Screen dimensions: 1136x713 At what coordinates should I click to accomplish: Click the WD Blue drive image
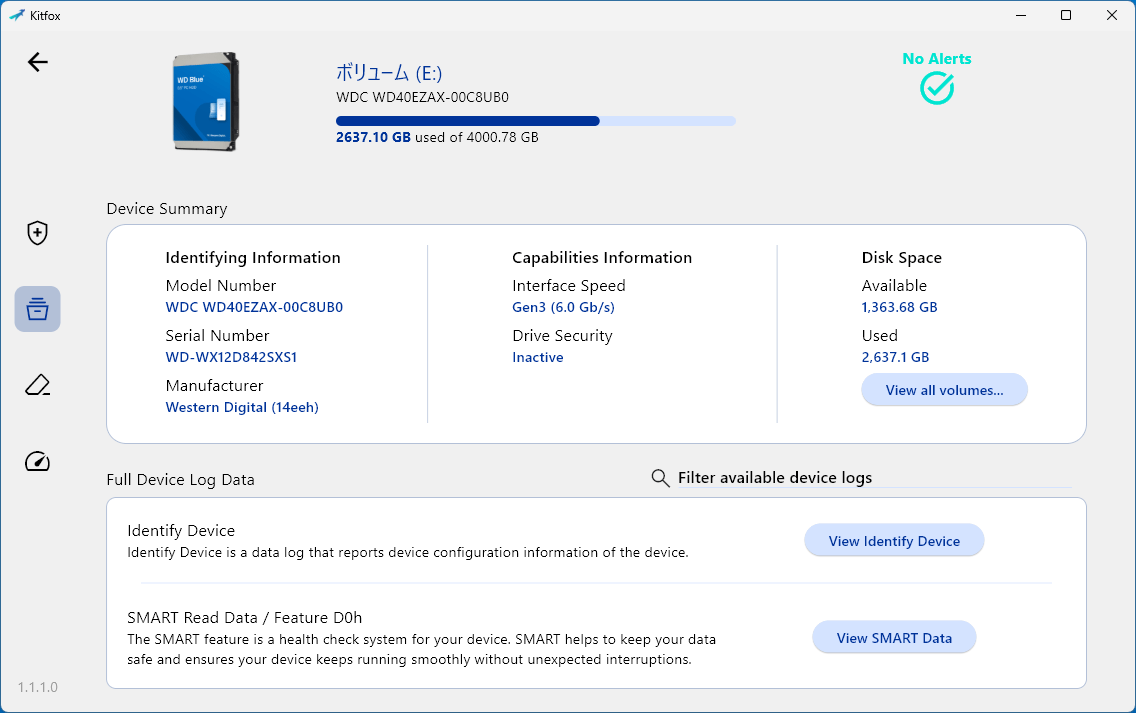tap(206, 101)
